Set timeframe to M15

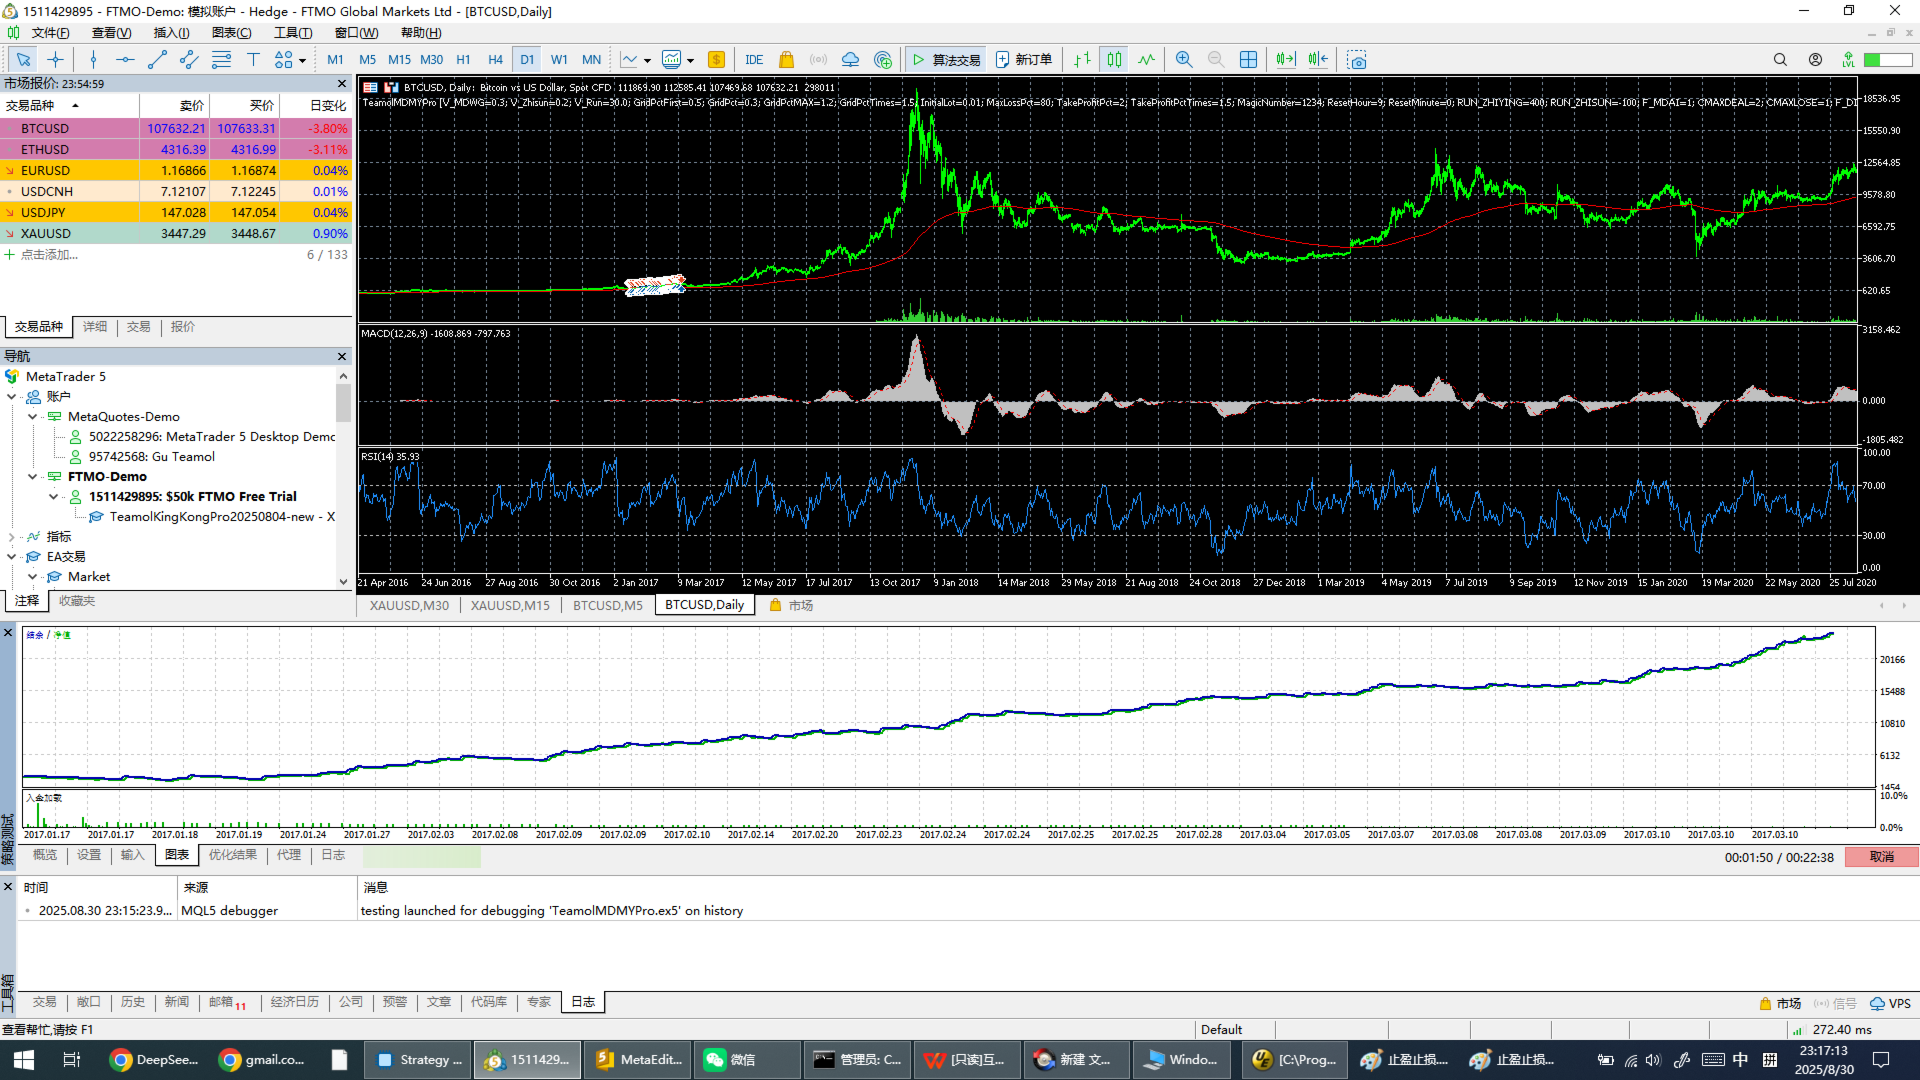coord(399,60)
